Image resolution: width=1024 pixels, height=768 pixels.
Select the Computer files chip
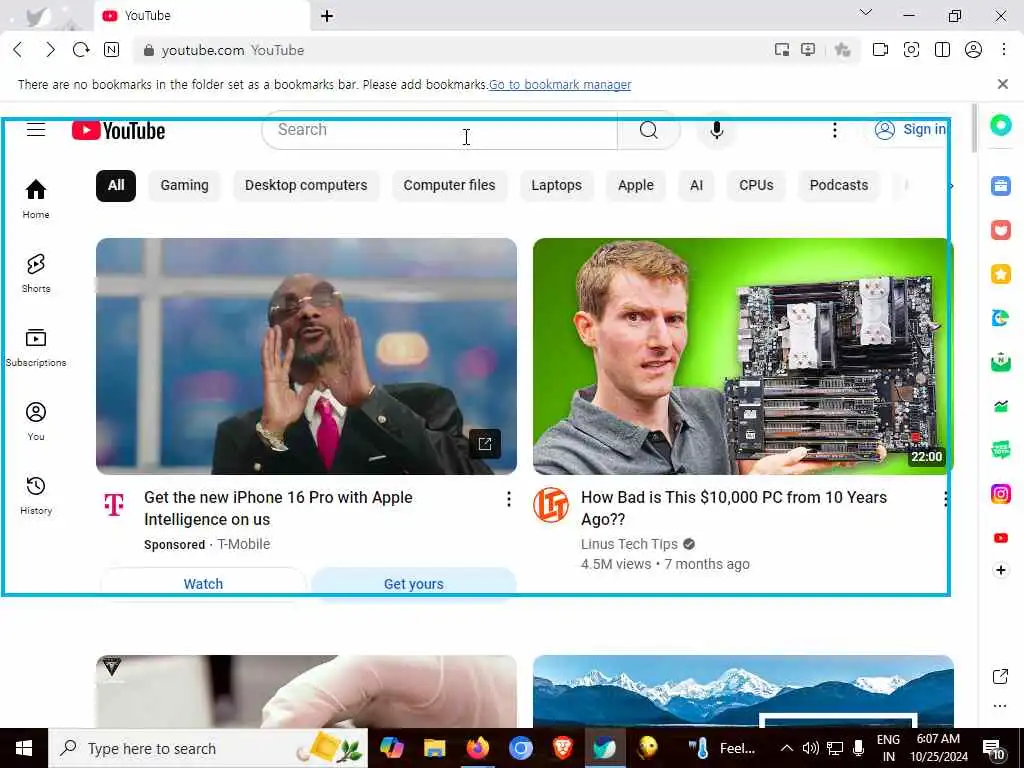(x=449, y=185)
